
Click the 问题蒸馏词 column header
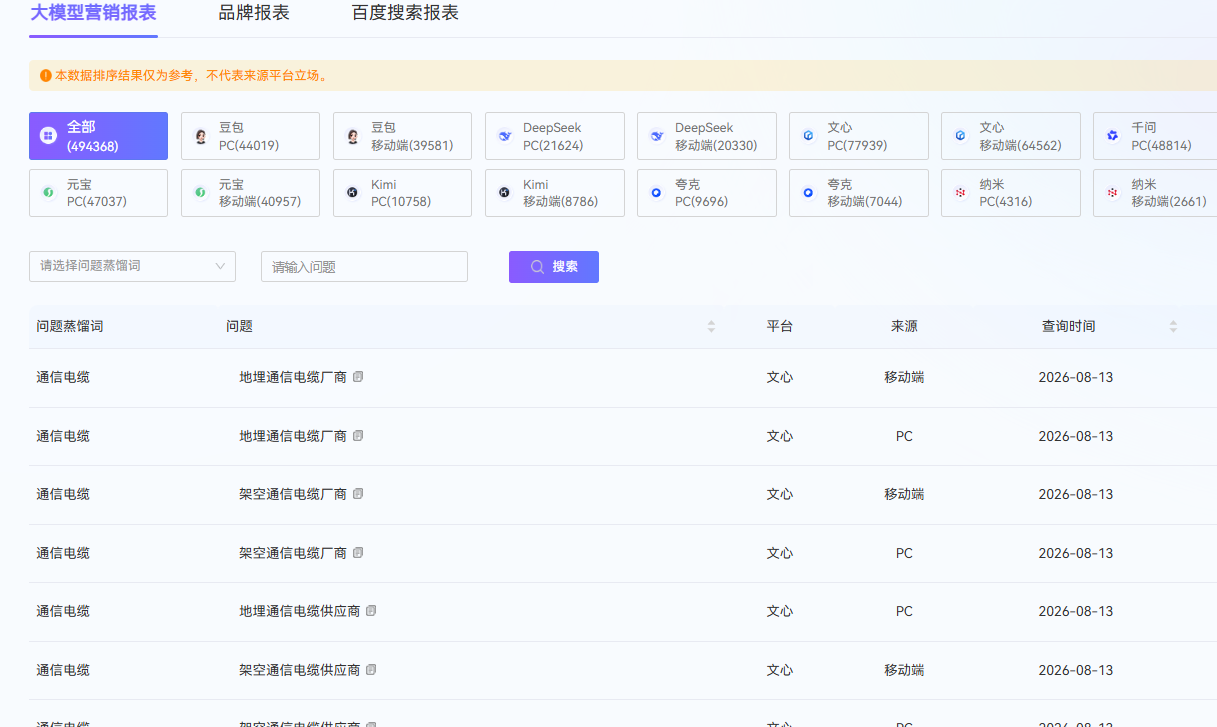[70, 326]
